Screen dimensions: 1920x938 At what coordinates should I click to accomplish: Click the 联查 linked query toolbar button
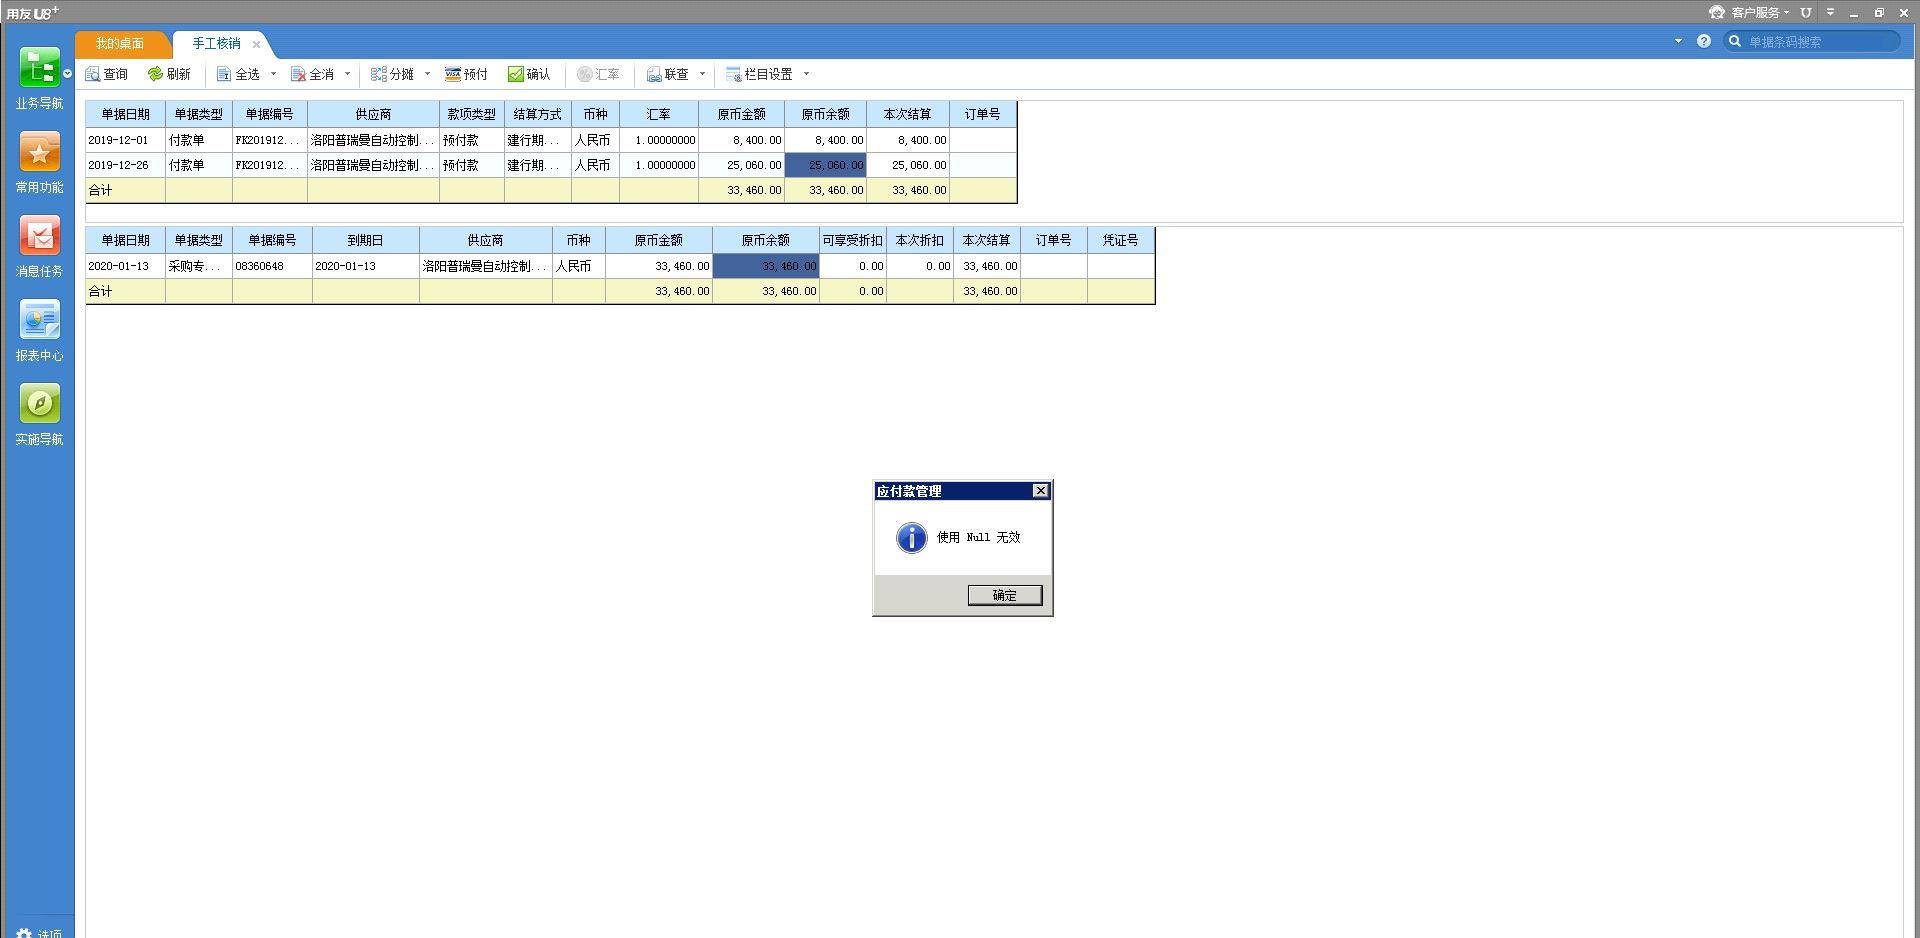[667, 74]
